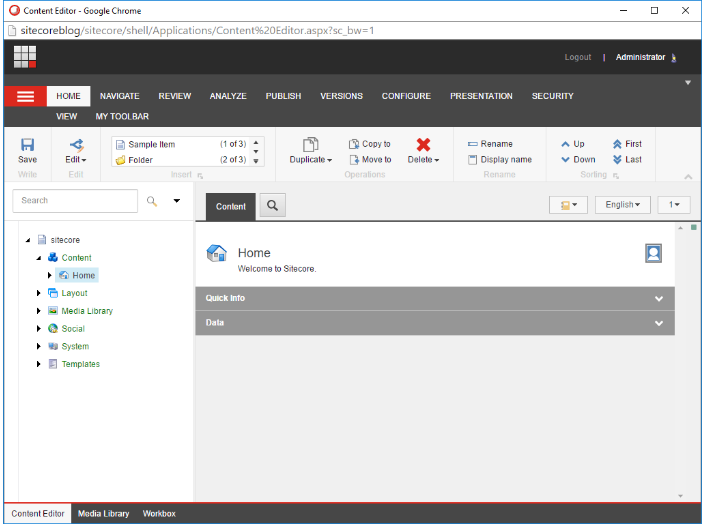Click the red Delete X icon
Image resolution: width=705 pixels, height=525 pixels.
pos(423,145)
